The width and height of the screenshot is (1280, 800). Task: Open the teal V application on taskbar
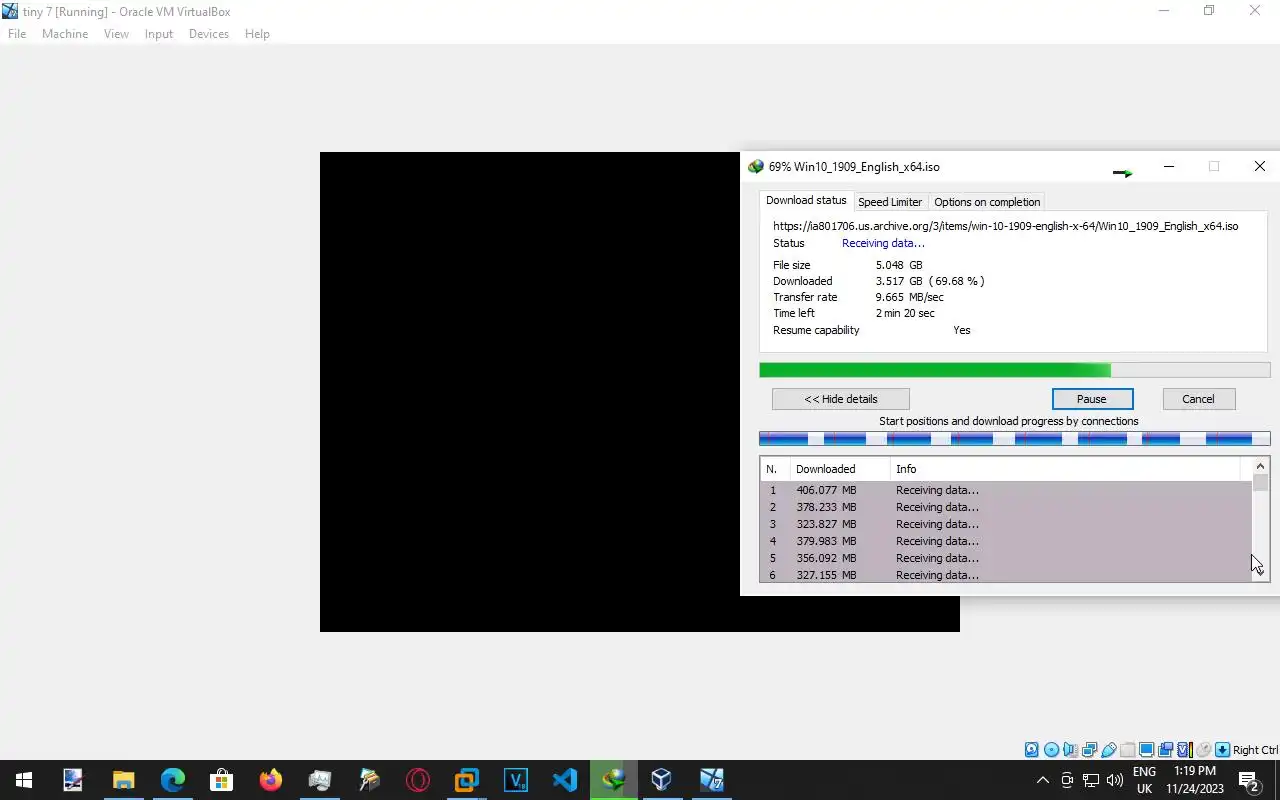pyautogui.click(x=516, y=779)
